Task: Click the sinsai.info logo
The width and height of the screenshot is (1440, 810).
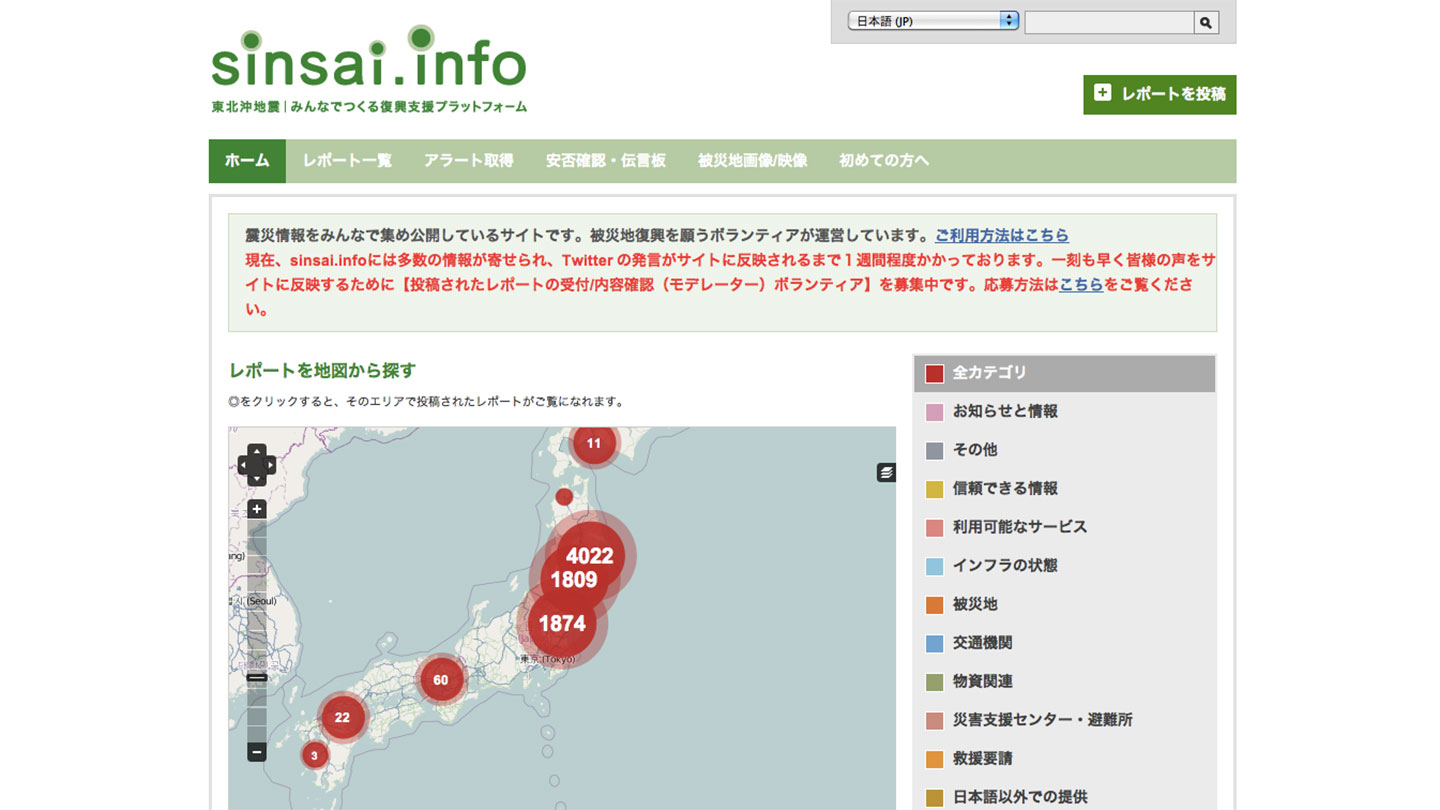Action: (x=368, y=63)
